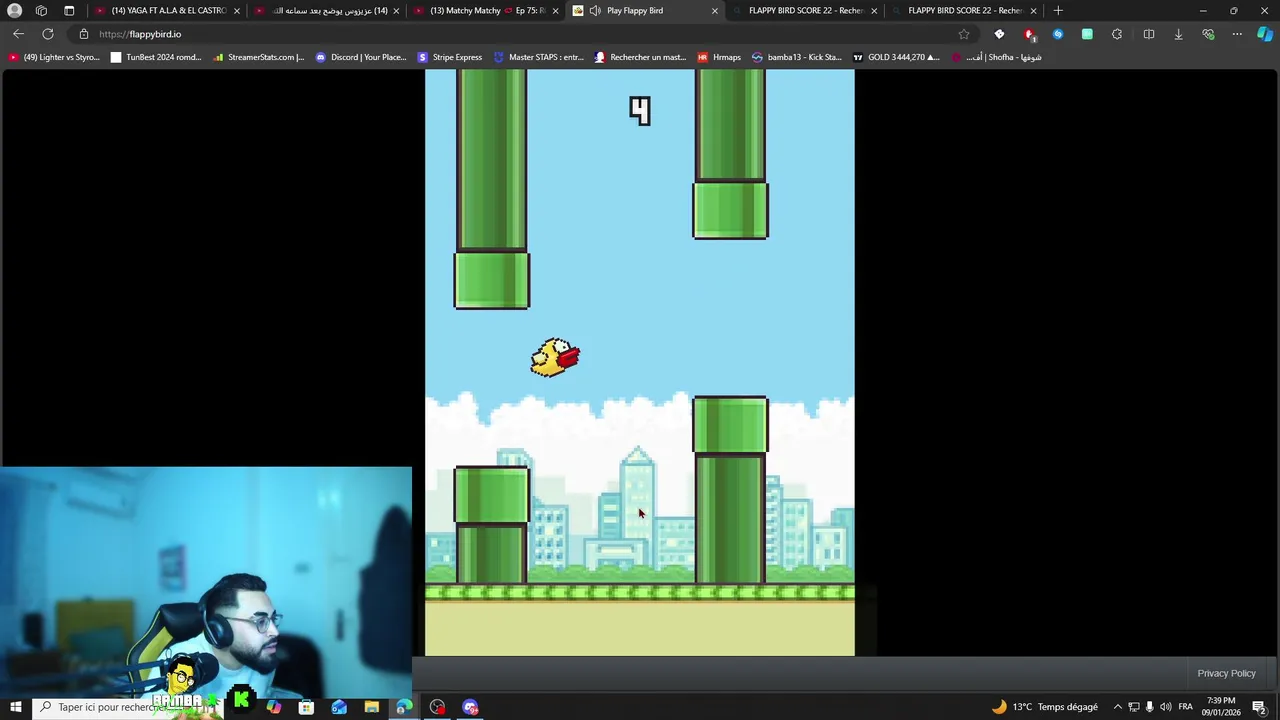Open OBS Studio taskbar icon
1280x720 pixels.
[x=437, y=707]
